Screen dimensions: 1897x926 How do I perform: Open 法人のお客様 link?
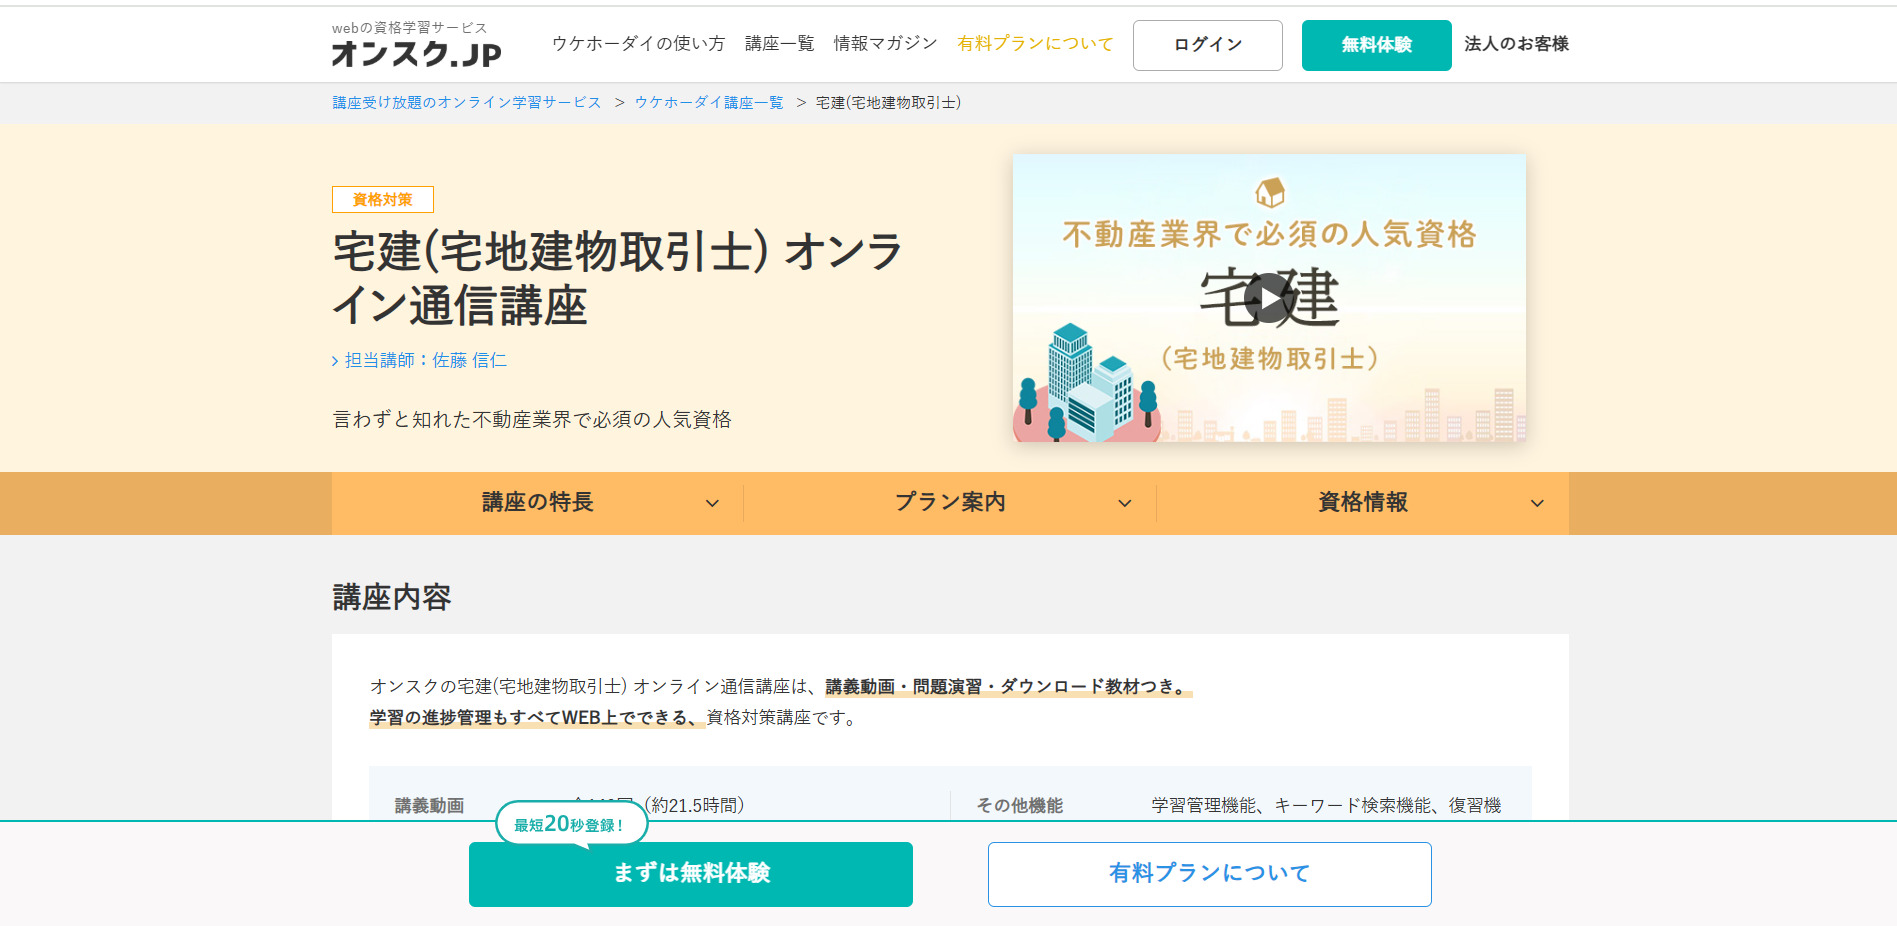tap(1516, 44)
